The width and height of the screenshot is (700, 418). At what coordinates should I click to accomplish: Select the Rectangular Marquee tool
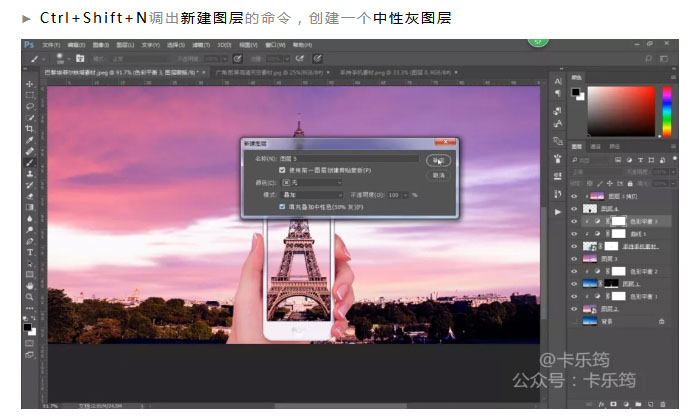coord(30,95)
